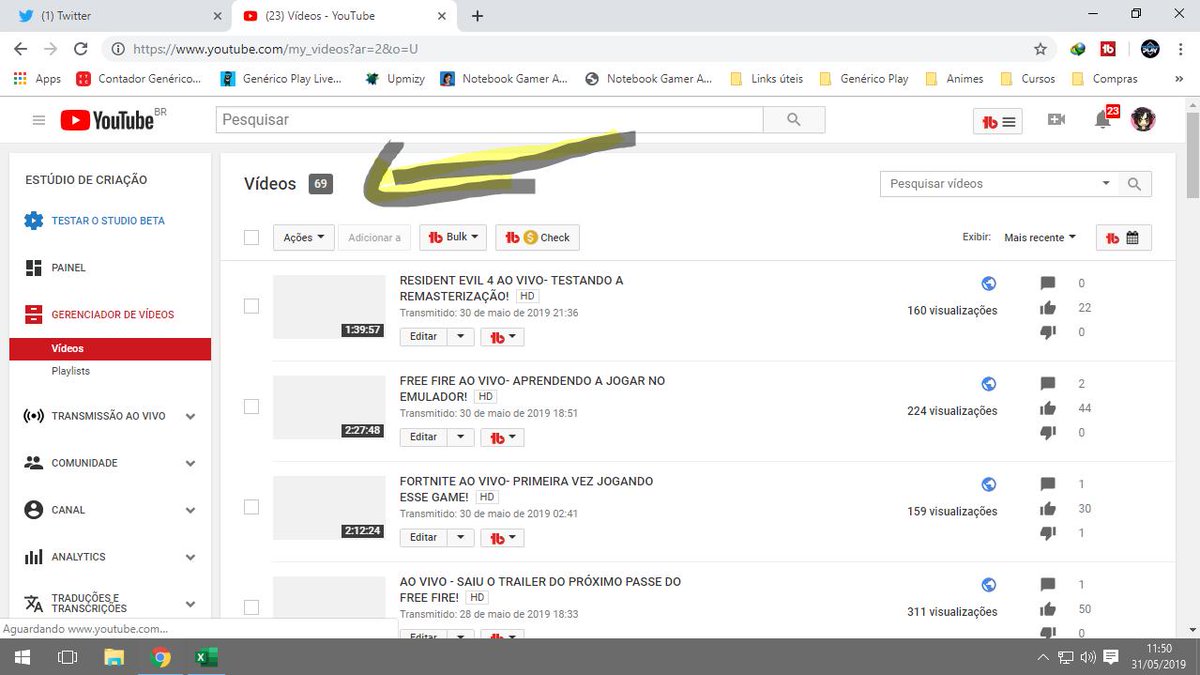Image resolution: width=1200 pixels, height=675 pixels.
Task: Open Excel from the taskbar
Action: pyautogui.click(x=206, y=657)
